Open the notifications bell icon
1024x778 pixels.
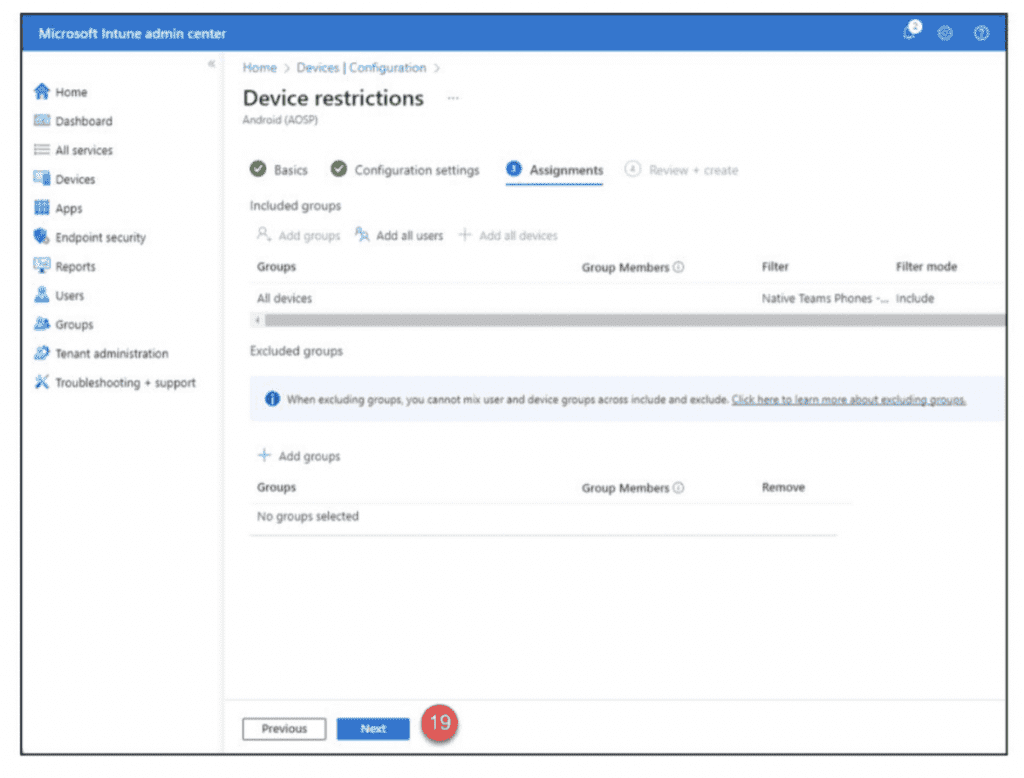click(x=910, y=32)
